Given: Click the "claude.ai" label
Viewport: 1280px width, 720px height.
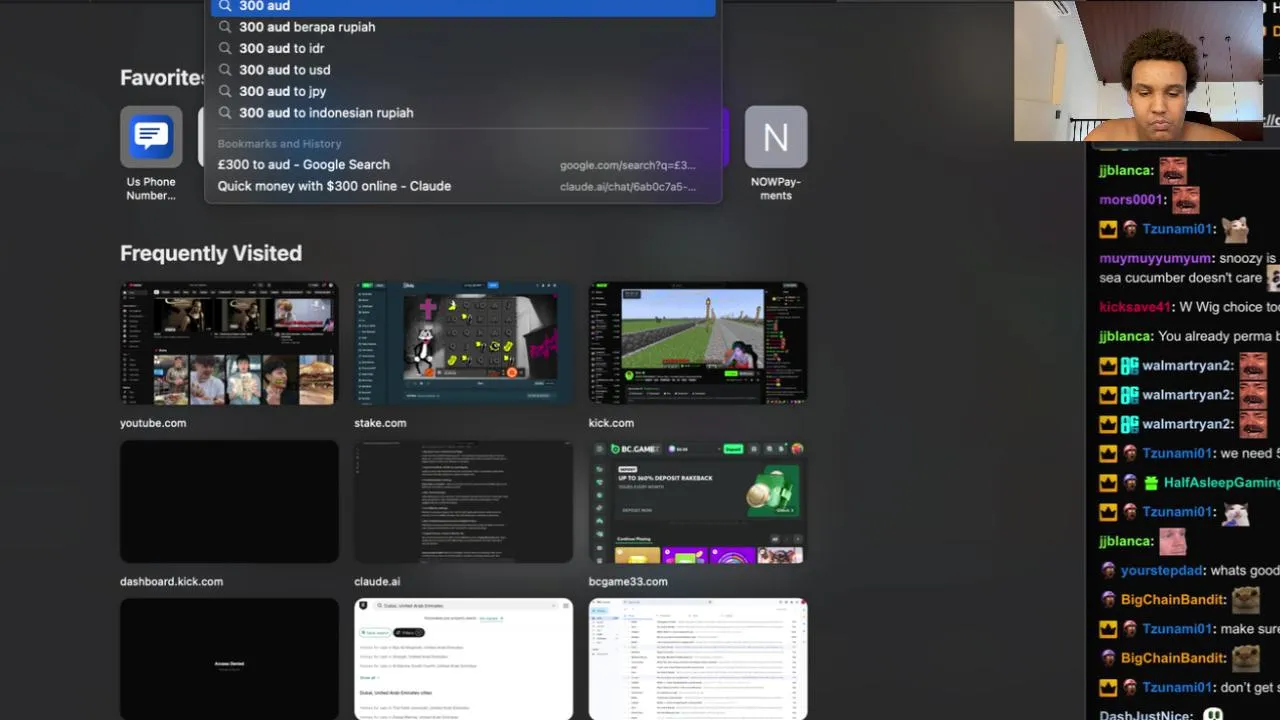Looking at the screenshot, I should pyautogui.click(x=377, y=581).
